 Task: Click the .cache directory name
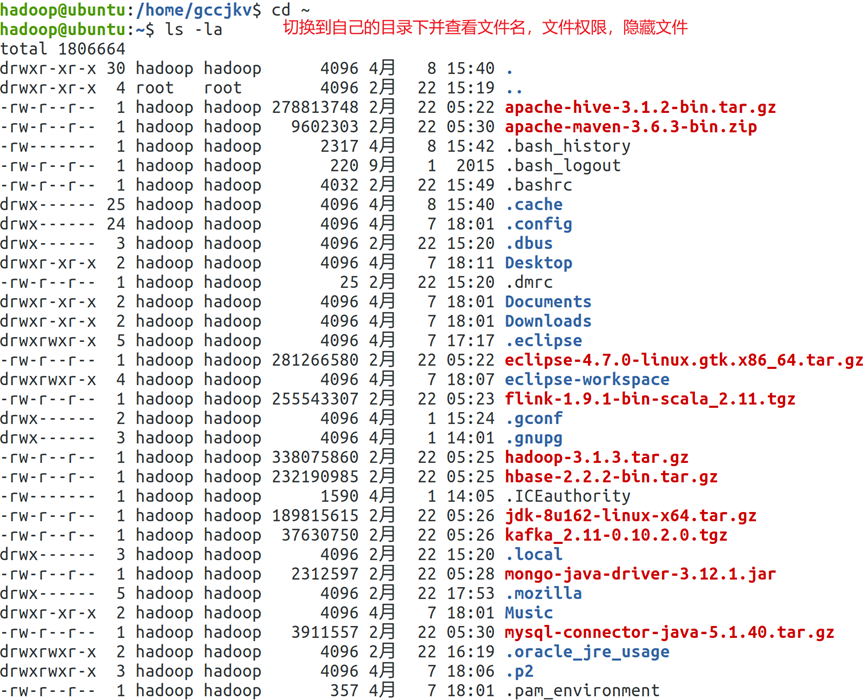[533, 204]
